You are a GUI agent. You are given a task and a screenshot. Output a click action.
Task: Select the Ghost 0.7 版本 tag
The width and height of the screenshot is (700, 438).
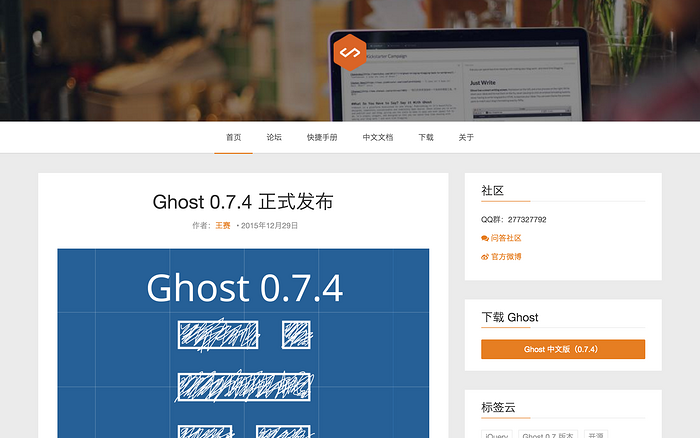[548, 434]
